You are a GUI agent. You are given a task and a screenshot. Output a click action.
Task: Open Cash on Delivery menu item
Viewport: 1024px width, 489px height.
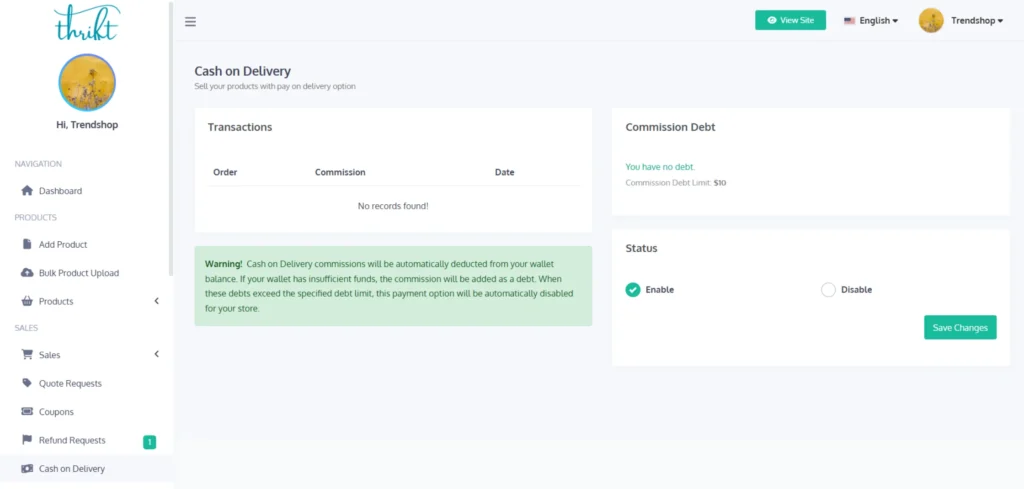click(x=71, y=469)
